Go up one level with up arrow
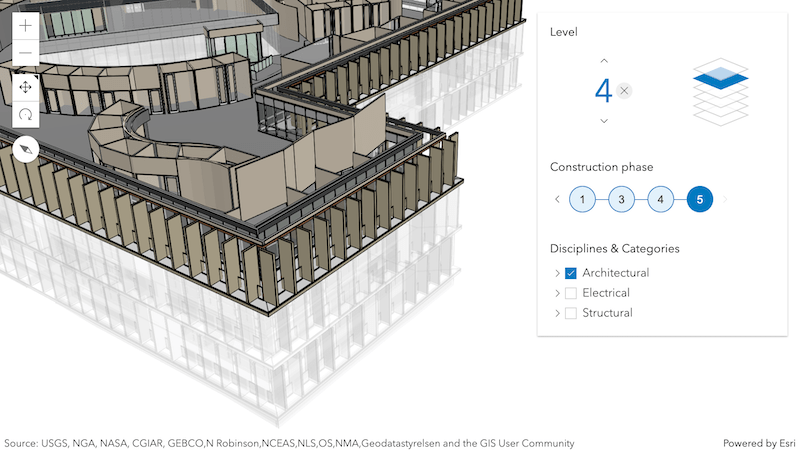800x450 pixels. (604, 61)
